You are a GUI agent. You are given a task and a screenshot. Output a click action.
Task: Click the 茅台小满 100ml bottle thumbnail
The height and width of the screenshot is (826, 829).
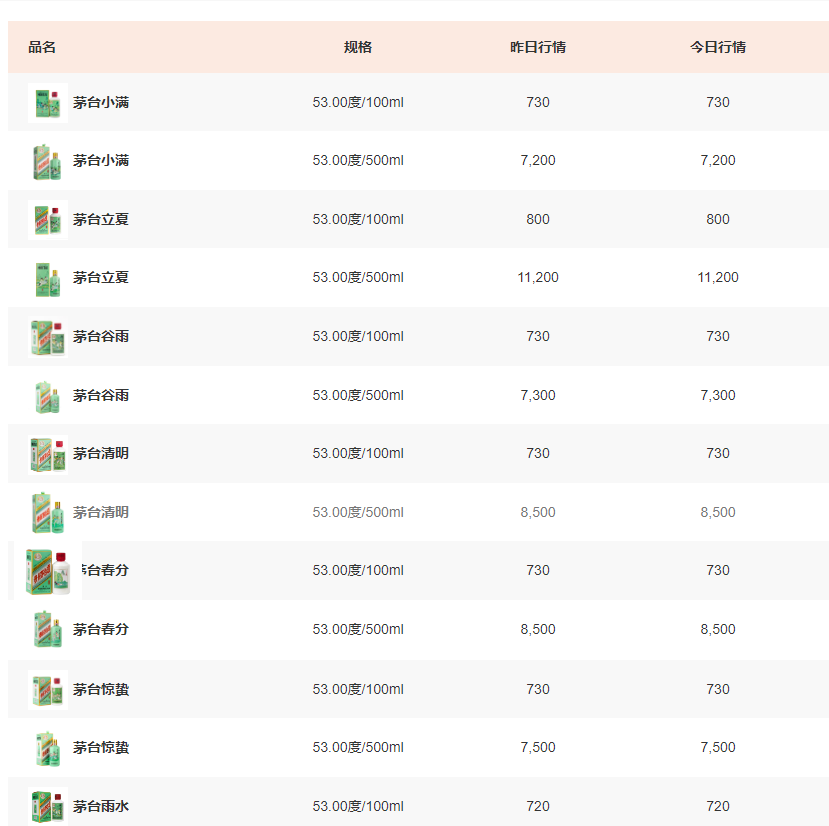tap(48, 103)
